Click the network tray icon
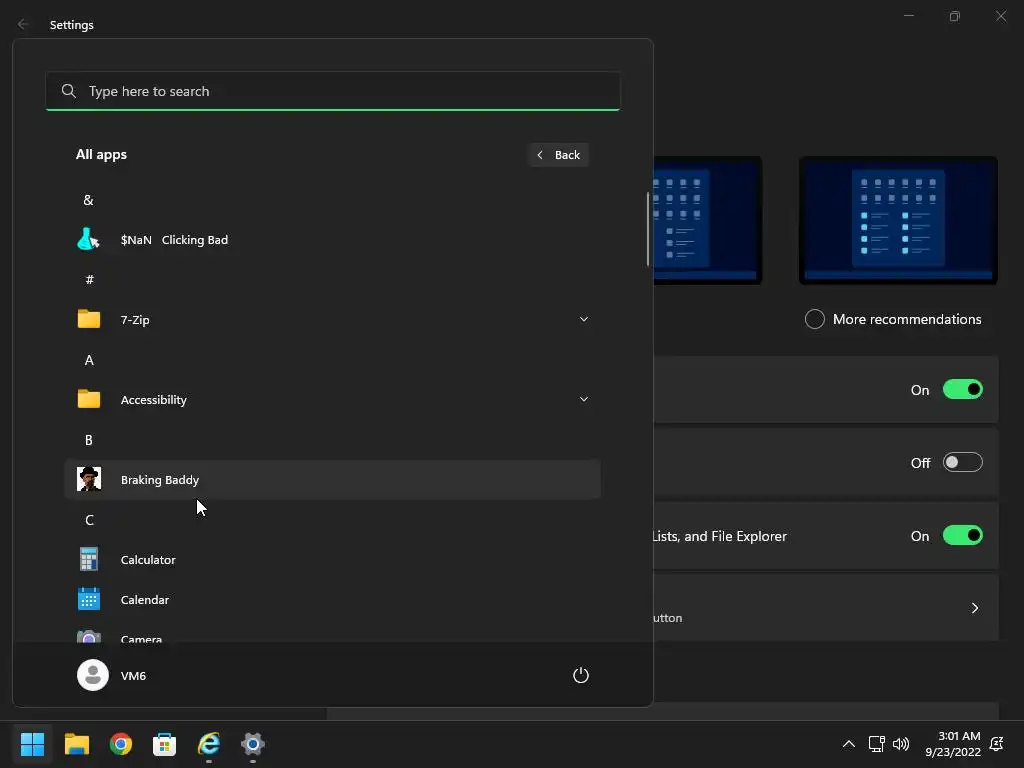The height and width of the screenshot is (768, 1024). [876, 744]
